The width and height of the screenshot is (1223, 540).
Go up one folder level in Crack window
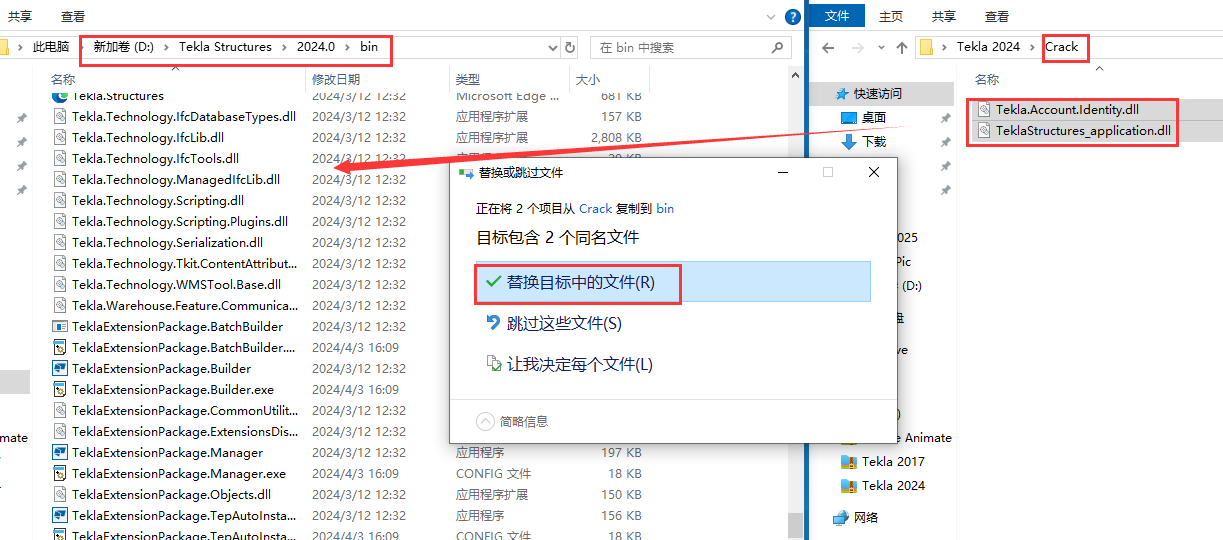902,47
